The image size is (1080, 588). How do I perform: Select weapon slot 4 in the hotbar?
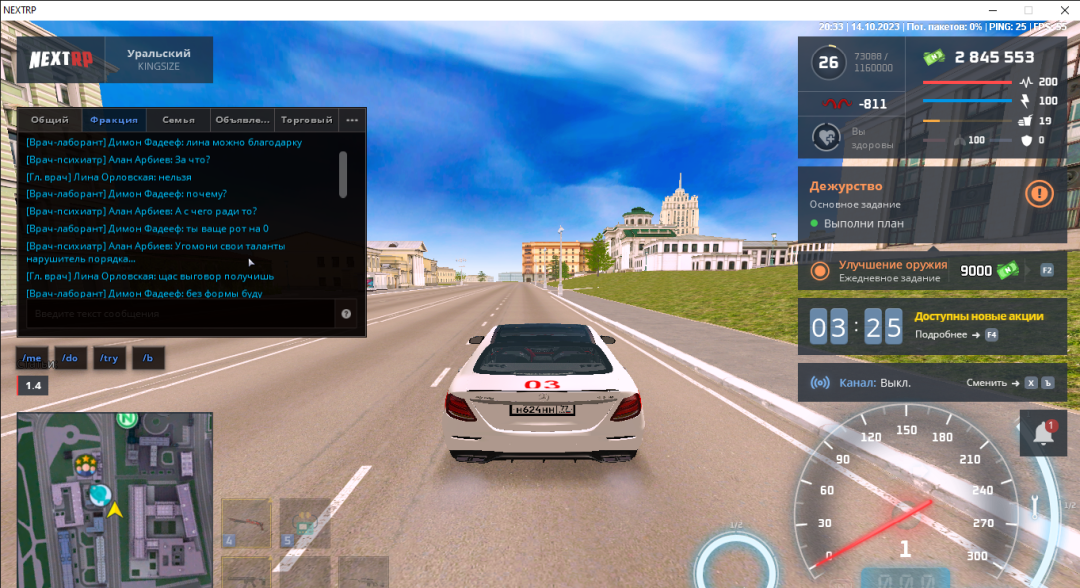click(246, 523)
